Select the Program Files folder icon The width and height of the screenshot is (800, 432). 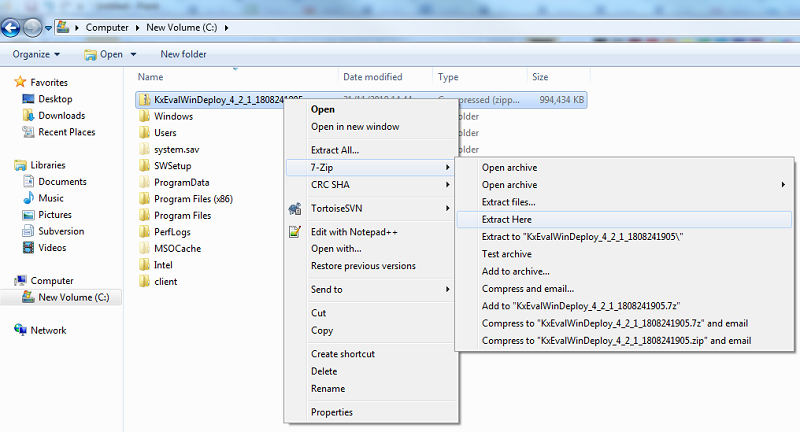coord(145,215)
